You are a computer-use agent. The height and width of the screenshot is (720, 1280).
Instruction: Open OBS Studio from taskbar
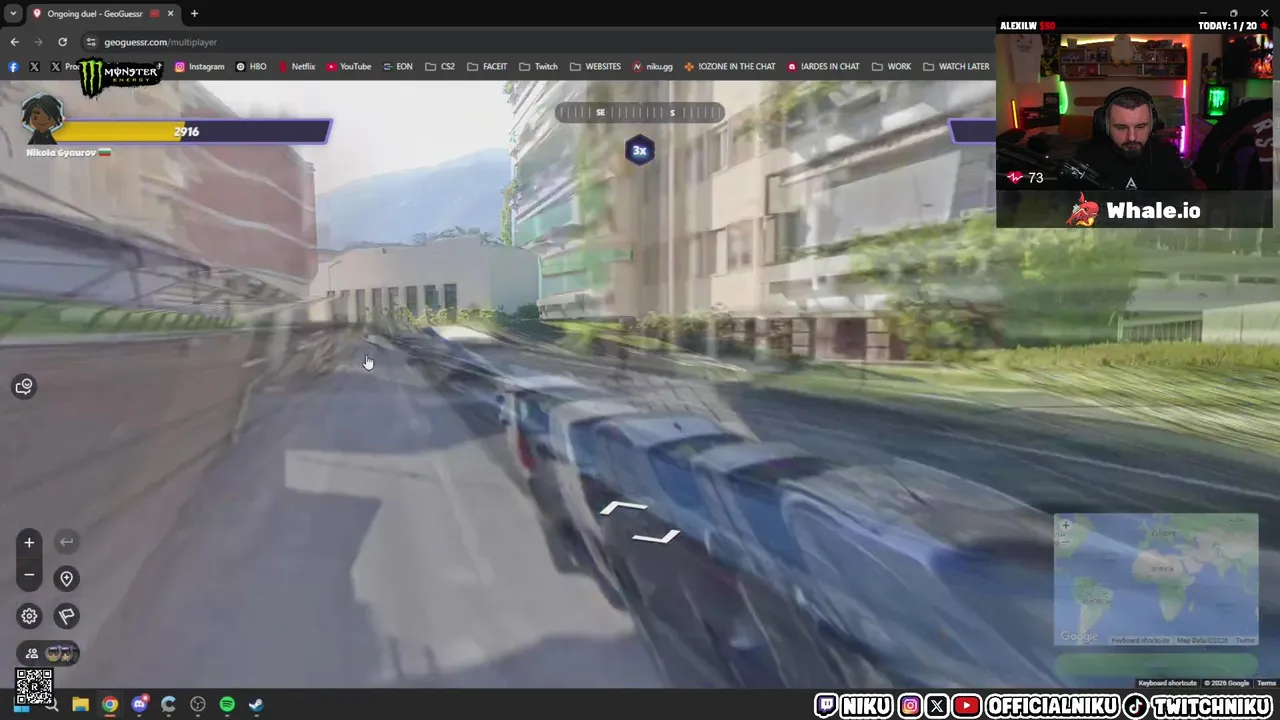[198, 705]
